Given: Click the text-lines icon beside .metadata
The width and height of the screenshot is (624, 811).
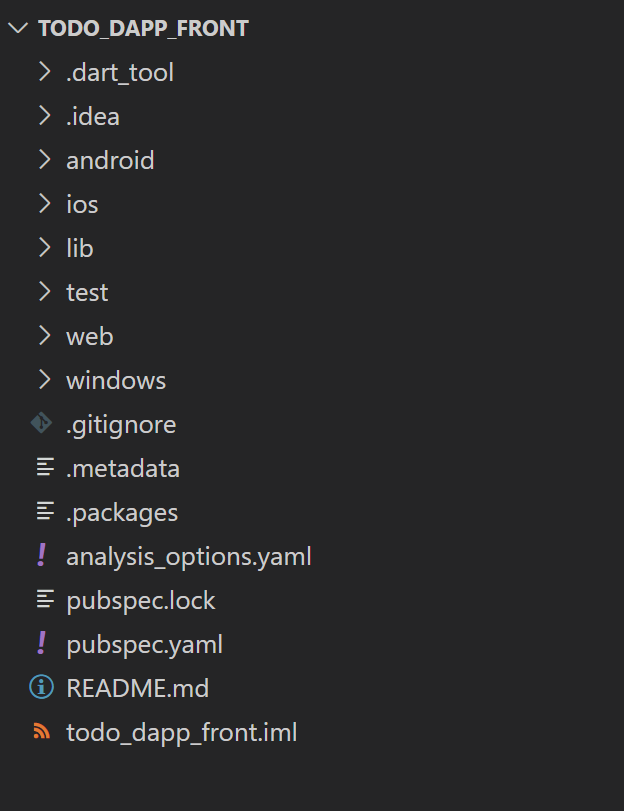Looking at the screenshot, I should coord(45,467).
